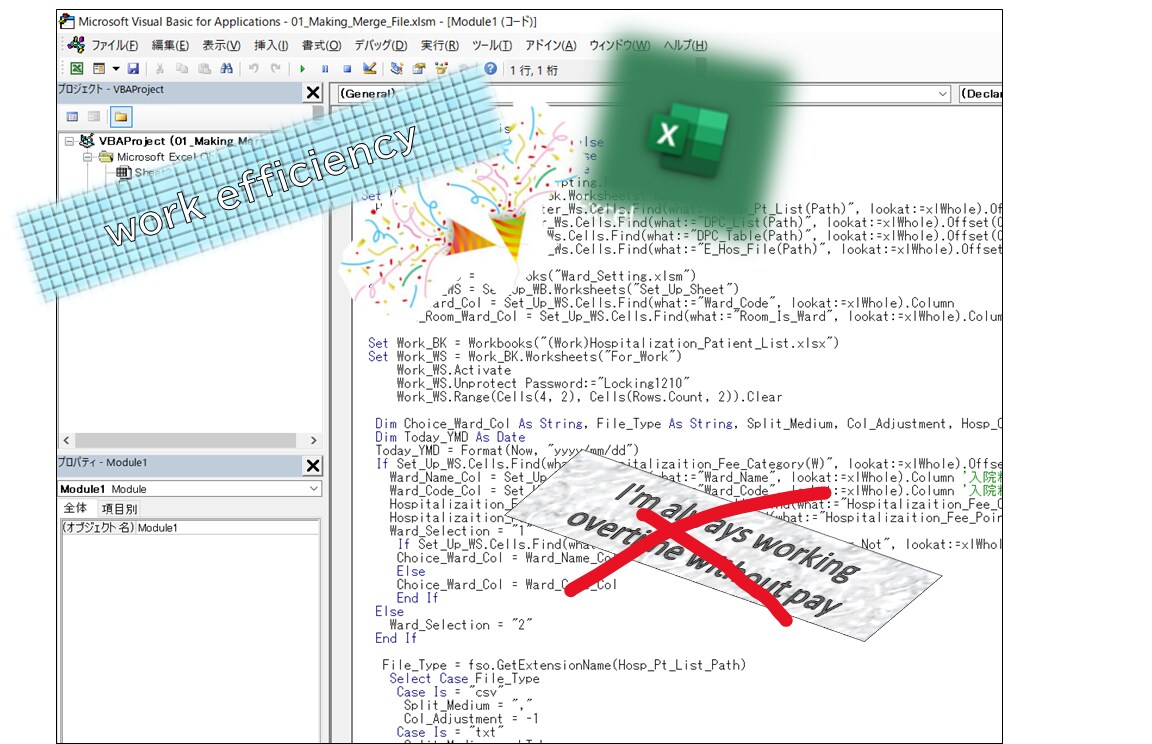
Task: Open the Insert object dropdown arrow
Action: [116, 68]
